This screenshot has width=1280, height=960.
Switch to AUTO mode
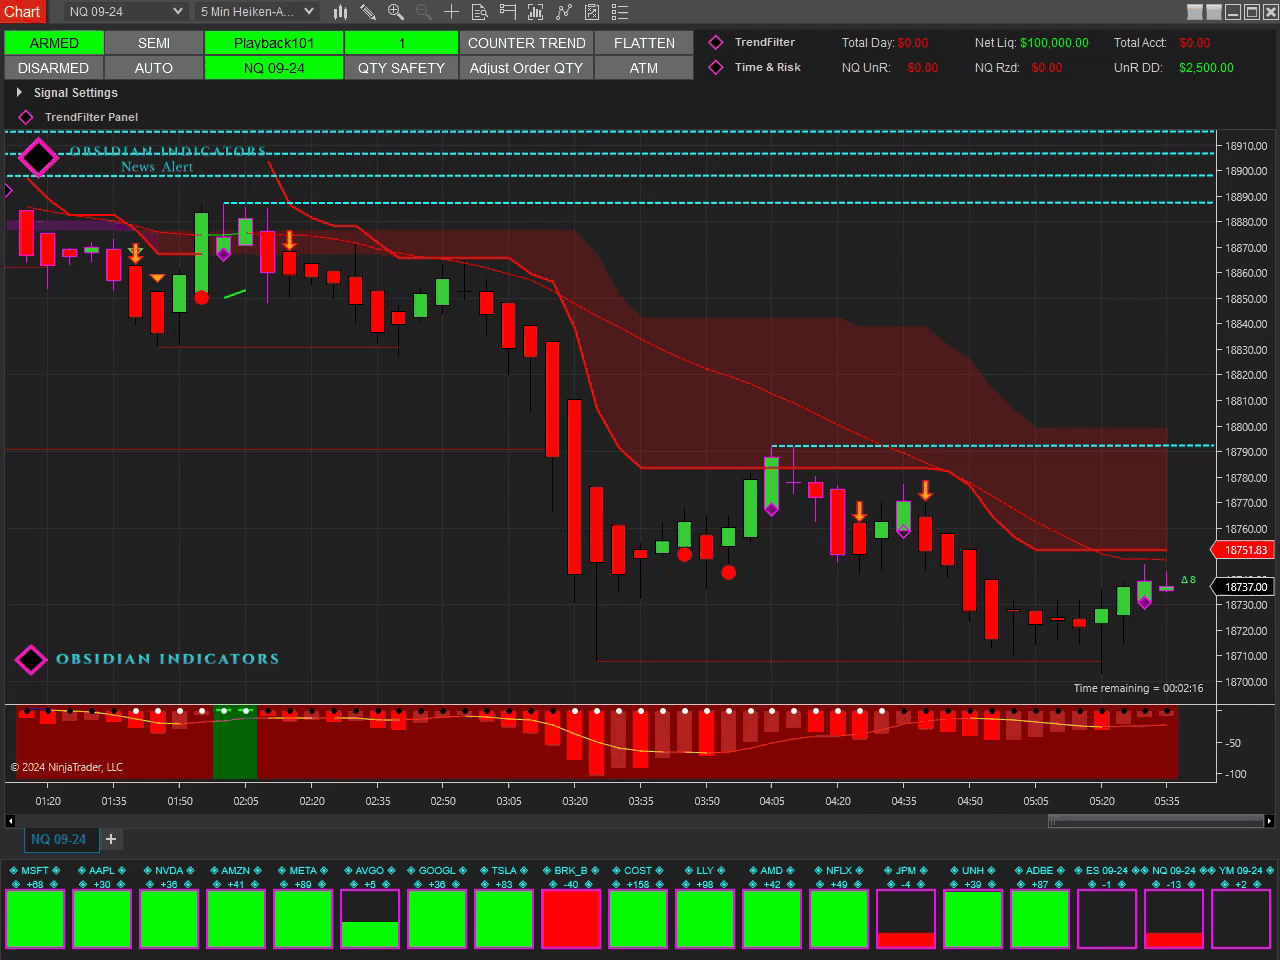click(x=153, y=67)
